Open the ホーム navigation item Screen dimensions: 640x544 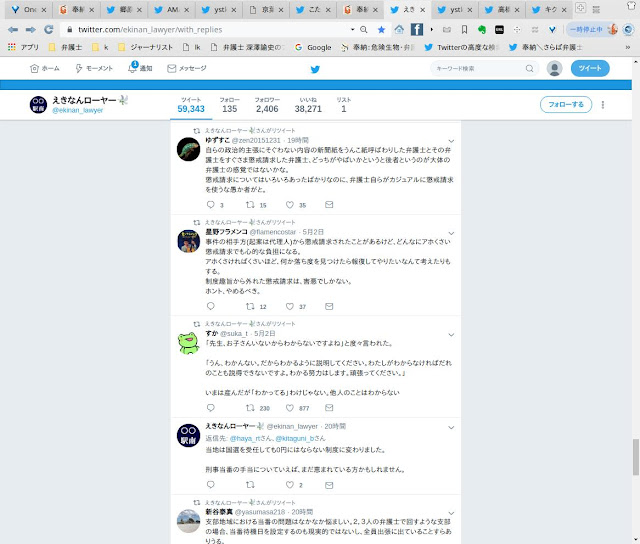click(x=44, y=69)
